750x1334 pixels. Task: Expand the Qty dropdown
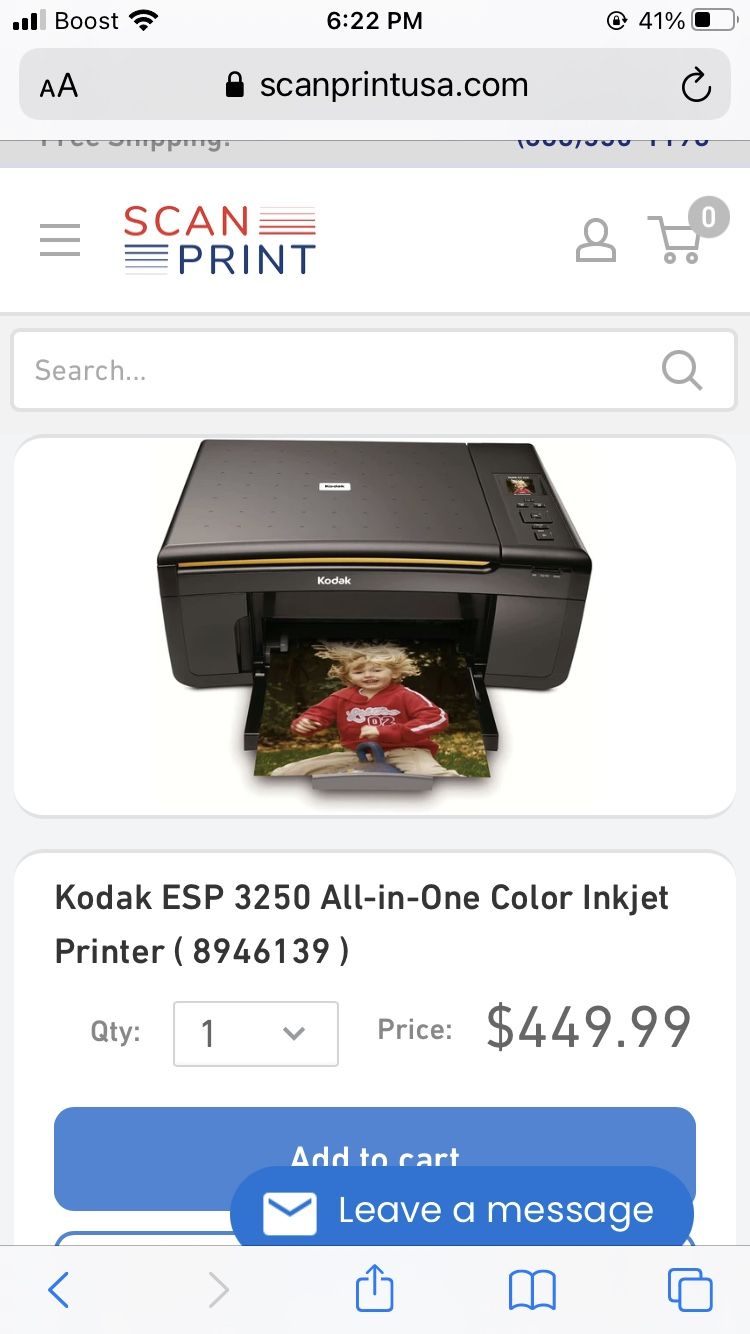[x=256, y=1033]
